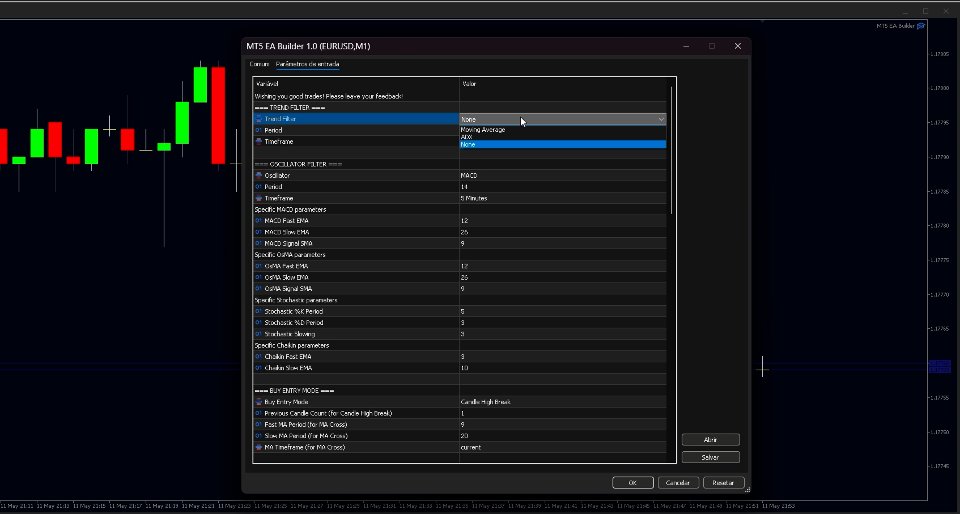Click the enum icon beside Buy Entry Mode
960x514 pixels.
click(x=258, y=403)
